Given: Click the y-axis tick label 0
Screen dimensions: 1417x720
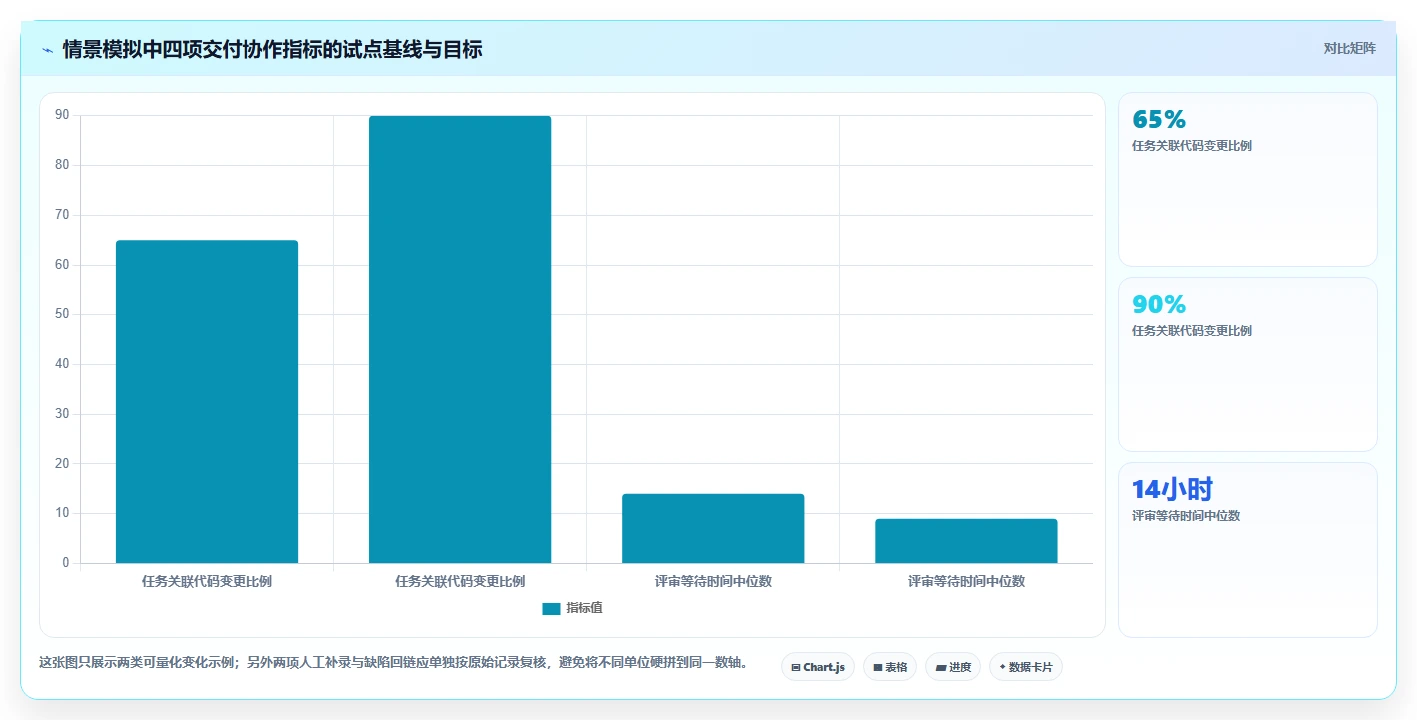Looking at the screenshot, I should coord(66,563).
